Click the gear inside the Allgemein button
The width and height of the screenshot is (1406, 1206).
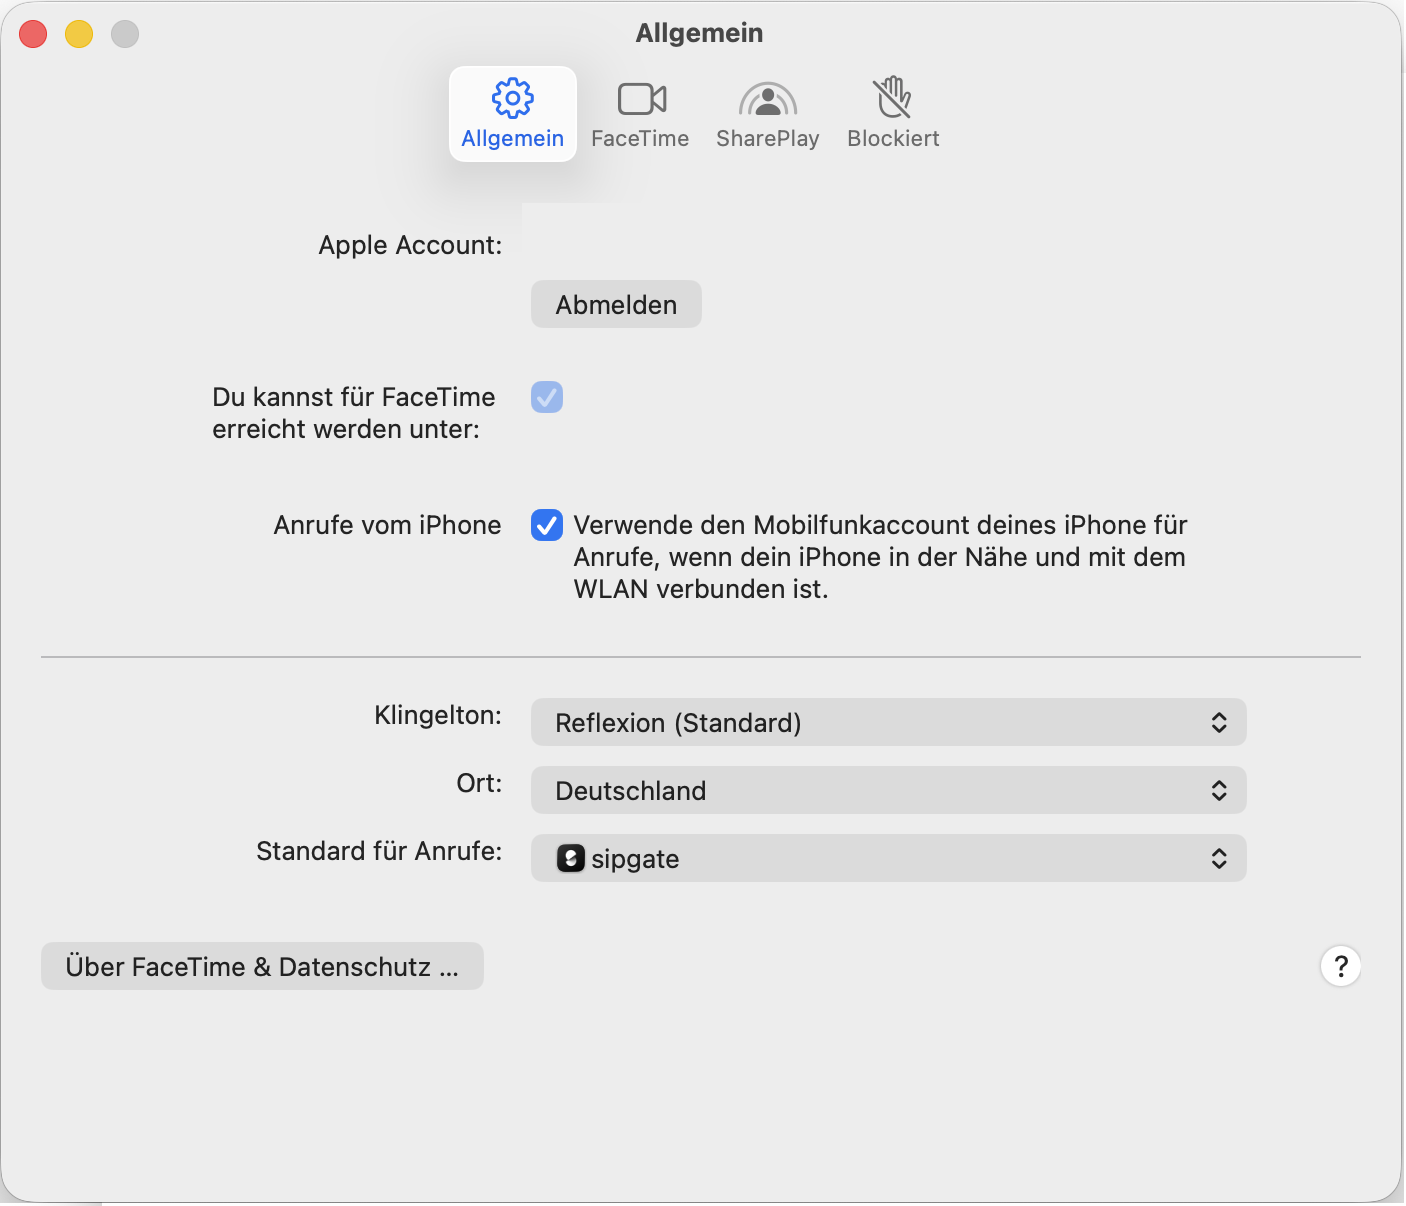coord(512,98)
